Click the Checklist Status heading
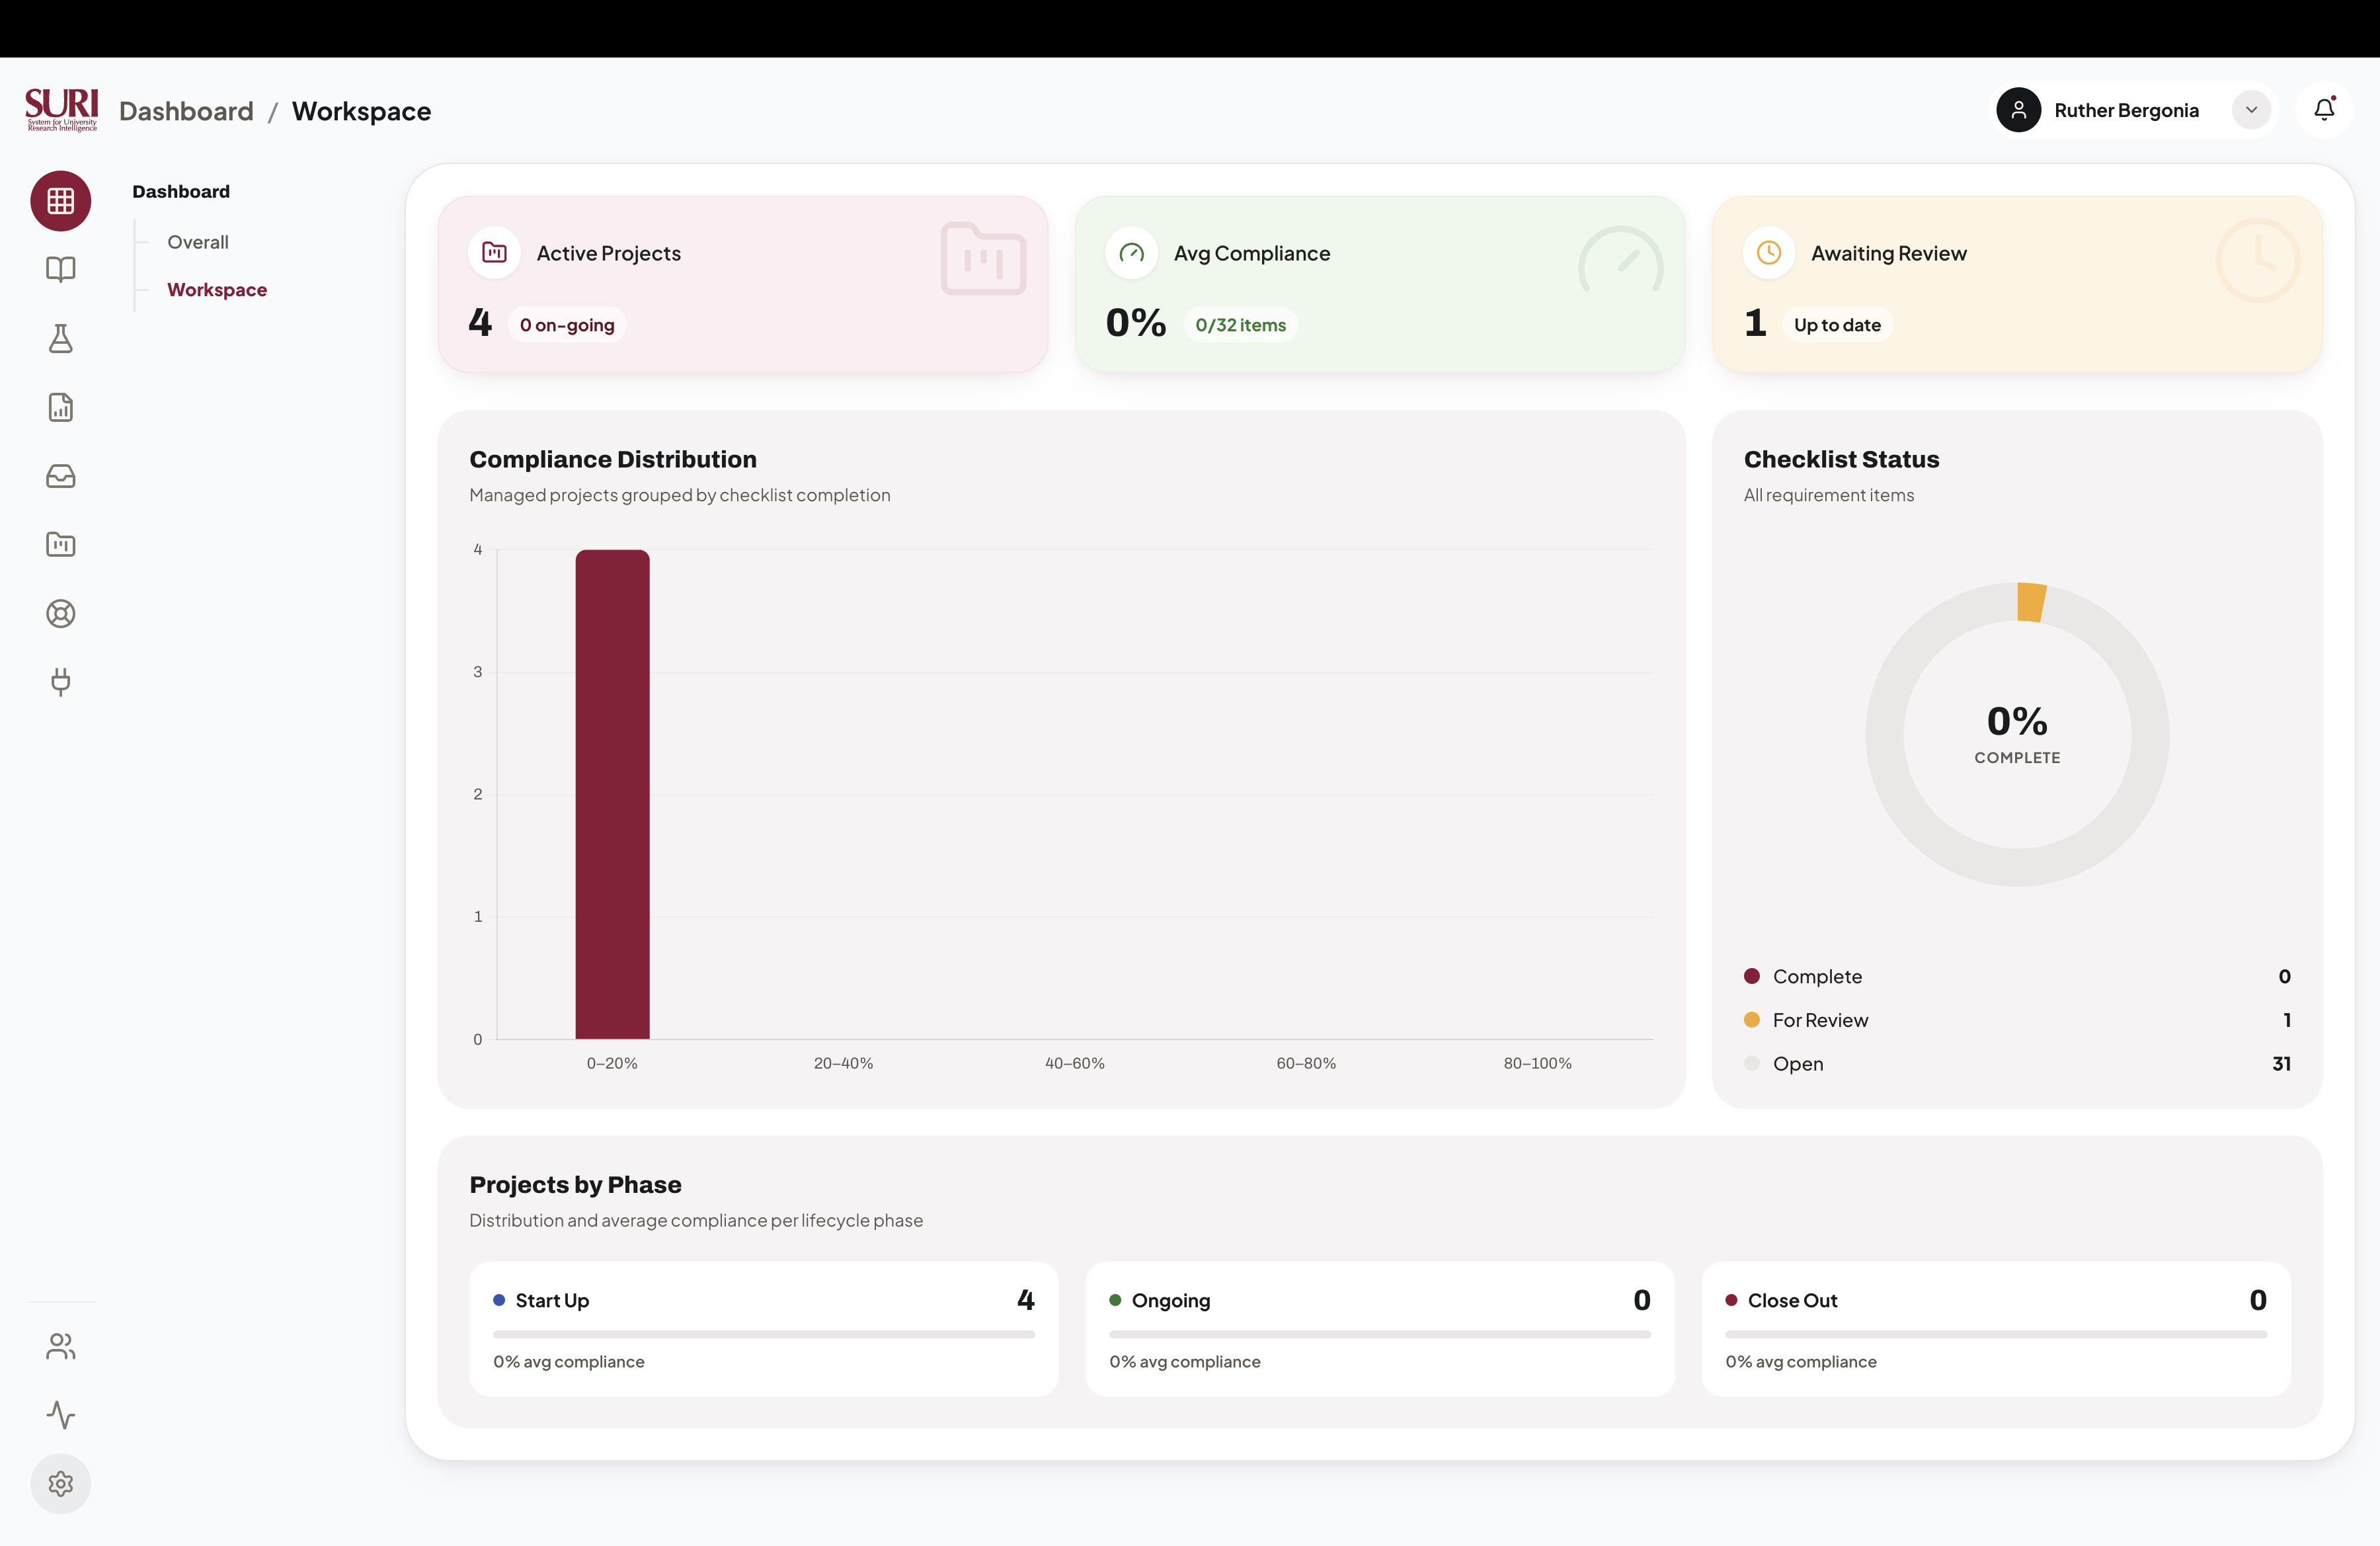 (x=1841, y=459)
